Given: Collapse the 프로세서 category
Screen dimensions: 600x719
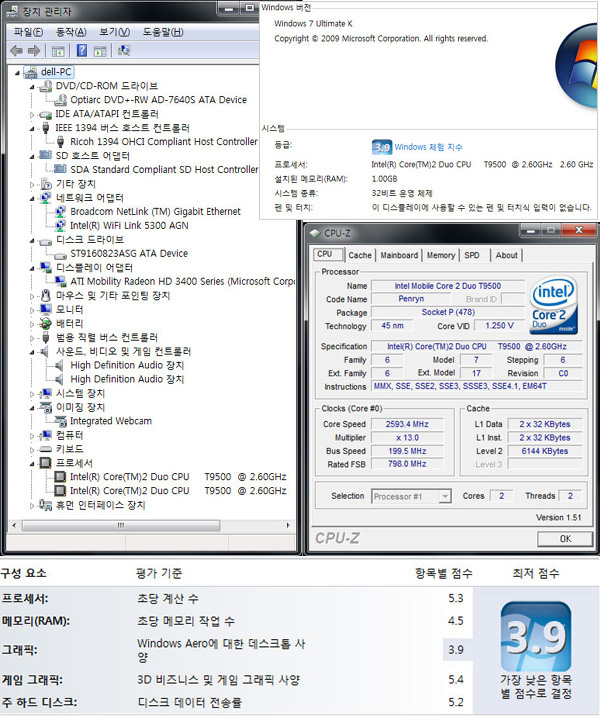Looking at the screenshot, I should [32, 464].
